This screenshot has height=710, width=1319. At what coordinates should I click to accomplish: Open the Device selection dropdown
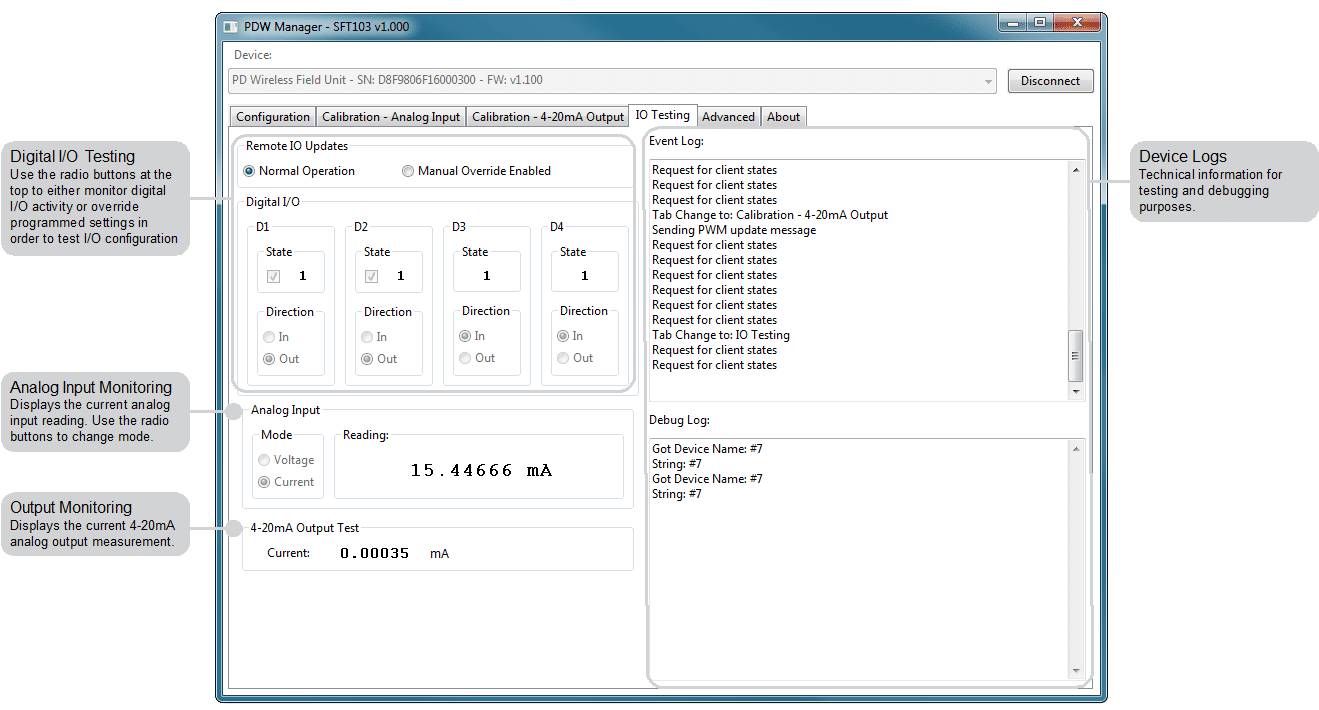pyautogui.click(x=612, y=81)
